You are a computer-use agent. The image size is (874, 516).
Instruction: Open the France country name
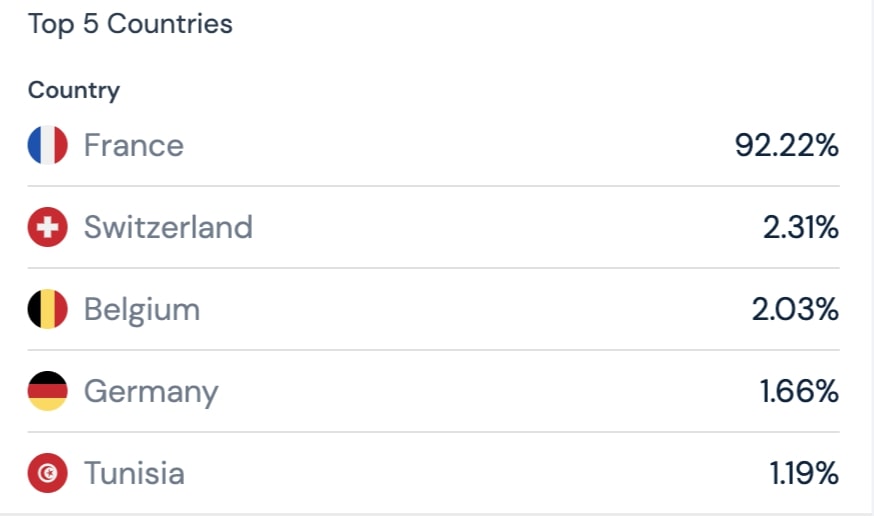coord(133,146)
